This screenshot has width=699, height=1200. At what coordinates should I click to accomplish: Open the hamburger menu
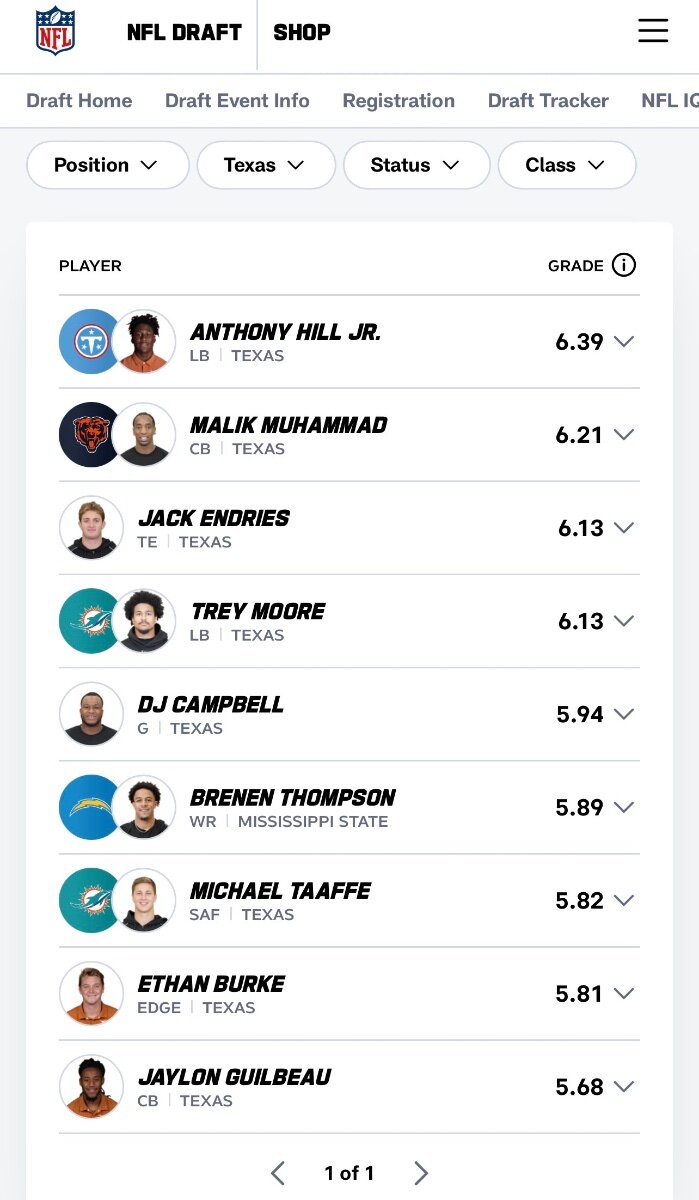pyautogui.click(x=653, y=31)
